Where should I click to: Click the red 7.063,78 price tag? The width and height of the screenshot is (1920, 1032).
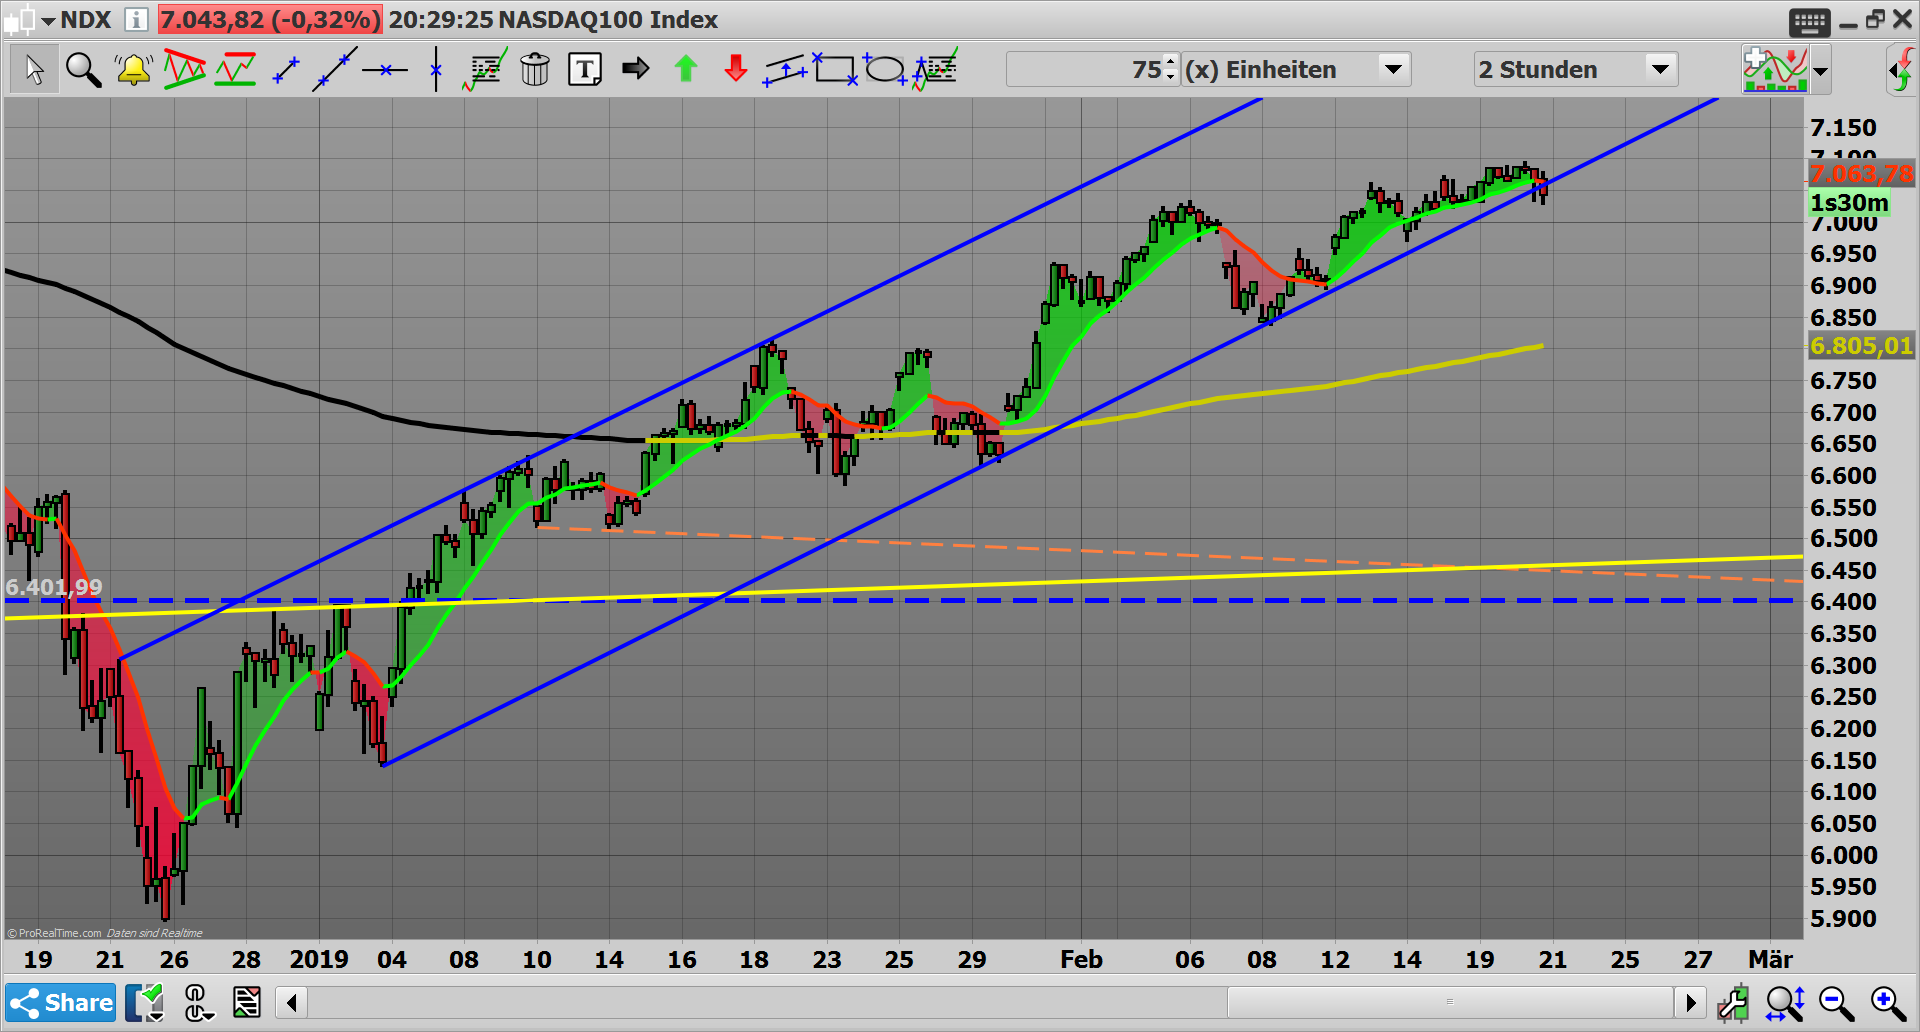[x=1861, y=174]
